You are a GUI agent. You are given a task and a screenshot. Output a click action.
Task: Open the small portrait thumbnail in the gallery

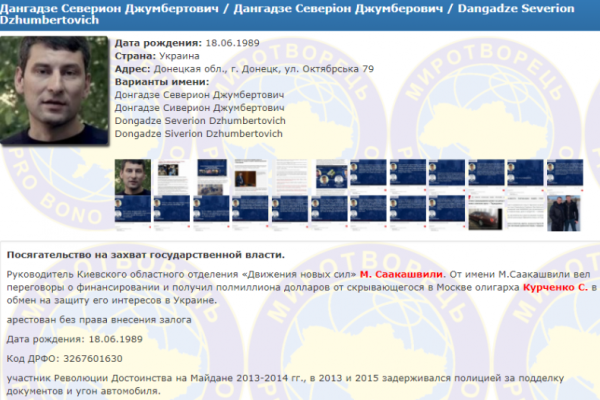click(133, 177)
